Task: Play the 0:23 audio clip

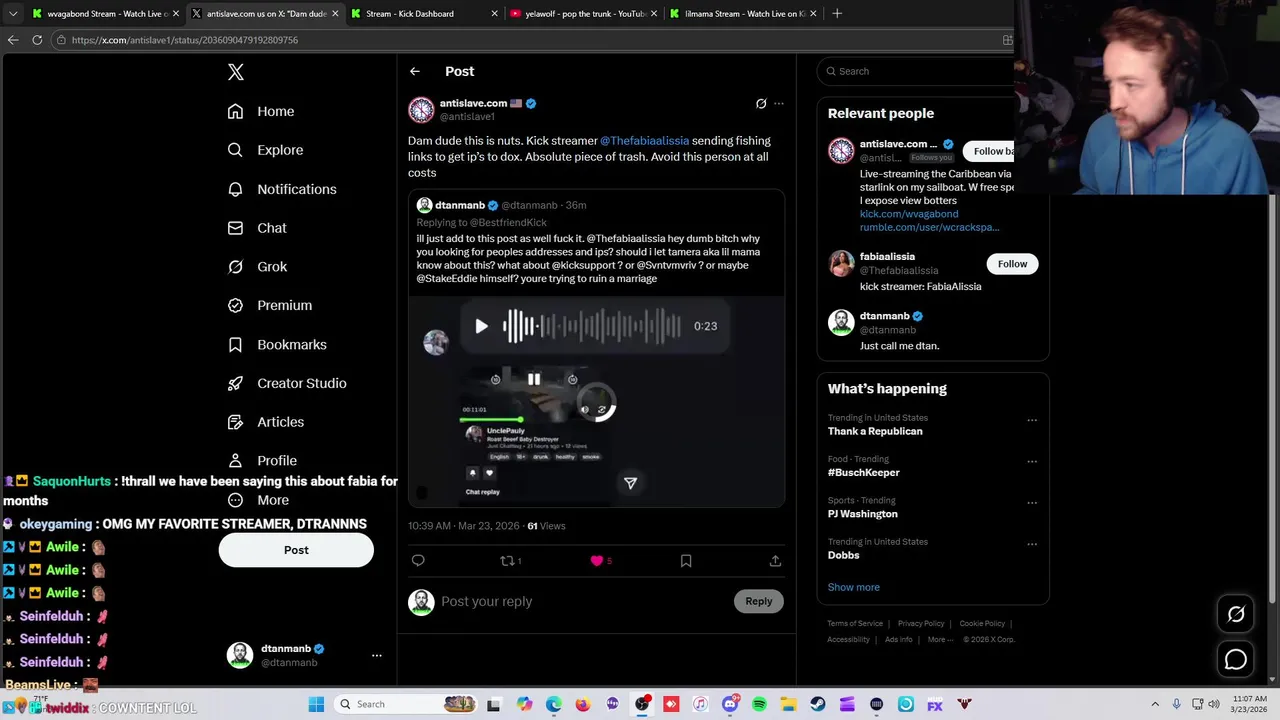Action: (481, 326)
